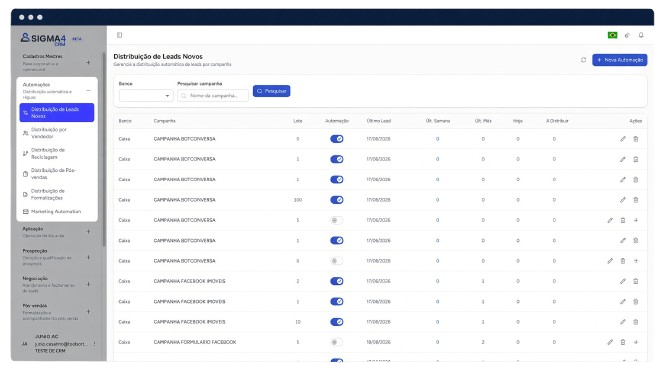Delete FACEBOOK IMOVEIS row with Lote 1
666x375 pixels.
click(x=635, y=302)
